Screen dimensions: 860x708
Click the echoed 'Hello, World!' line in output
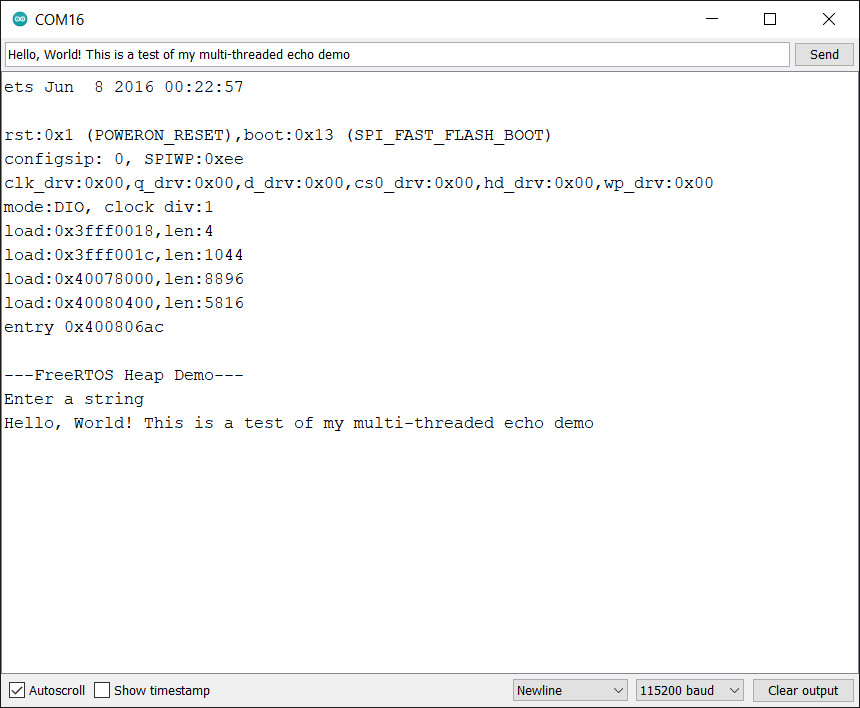(298, 423)
